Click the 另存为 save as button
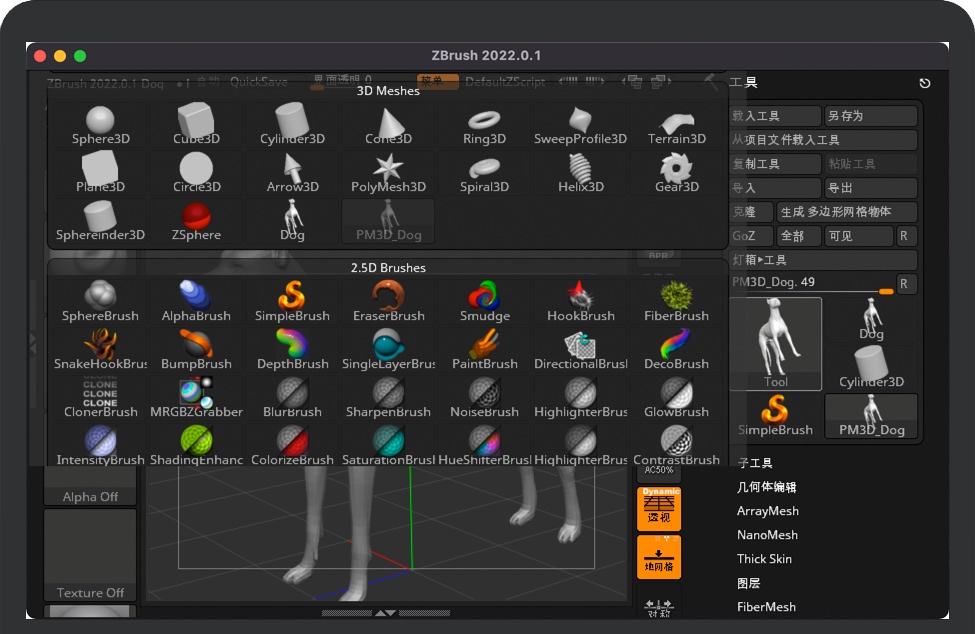975x634 pixels. (870, 116)
